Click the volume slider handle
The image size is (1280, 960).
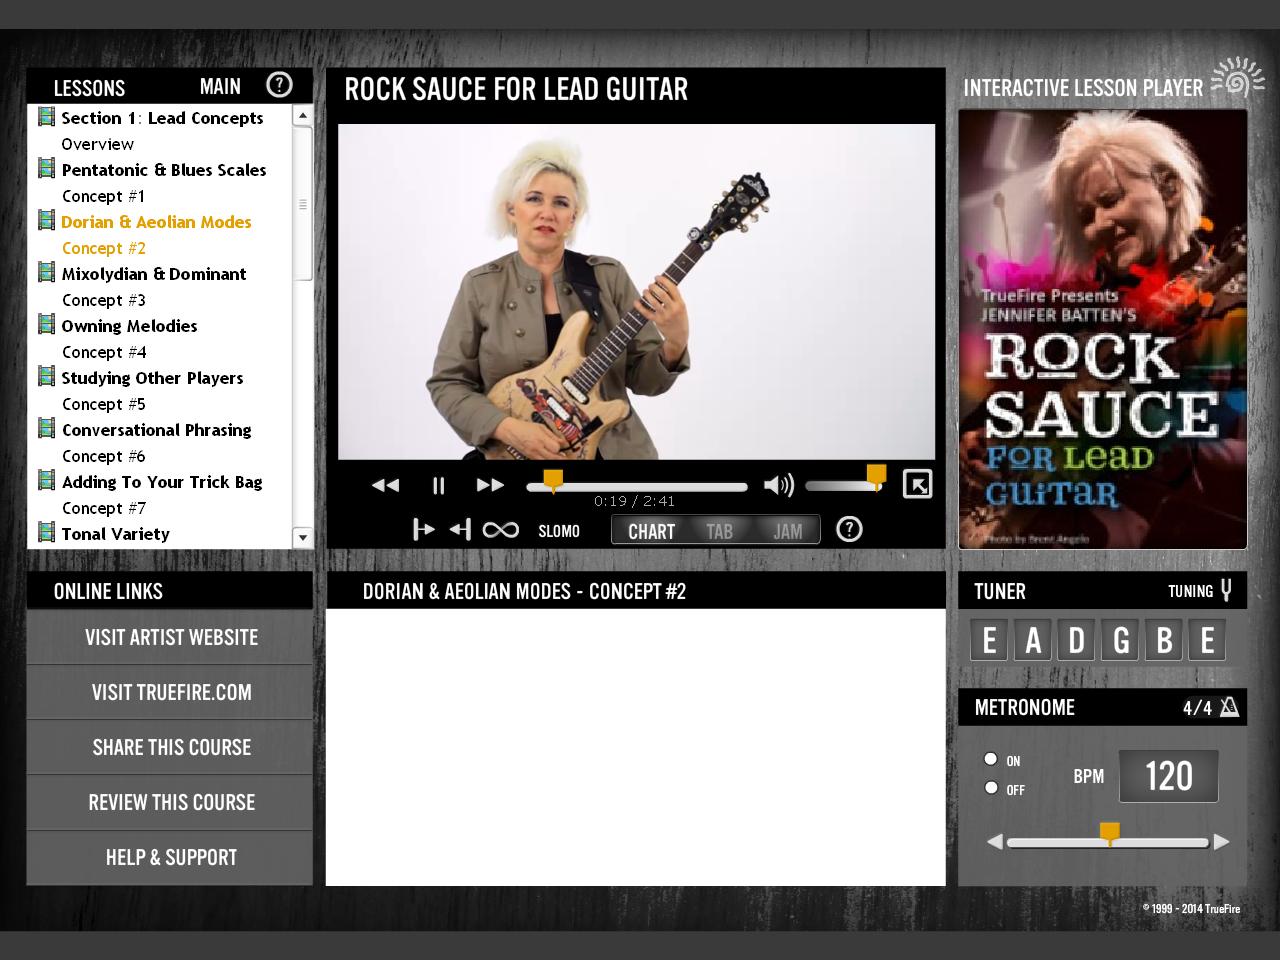876,478
